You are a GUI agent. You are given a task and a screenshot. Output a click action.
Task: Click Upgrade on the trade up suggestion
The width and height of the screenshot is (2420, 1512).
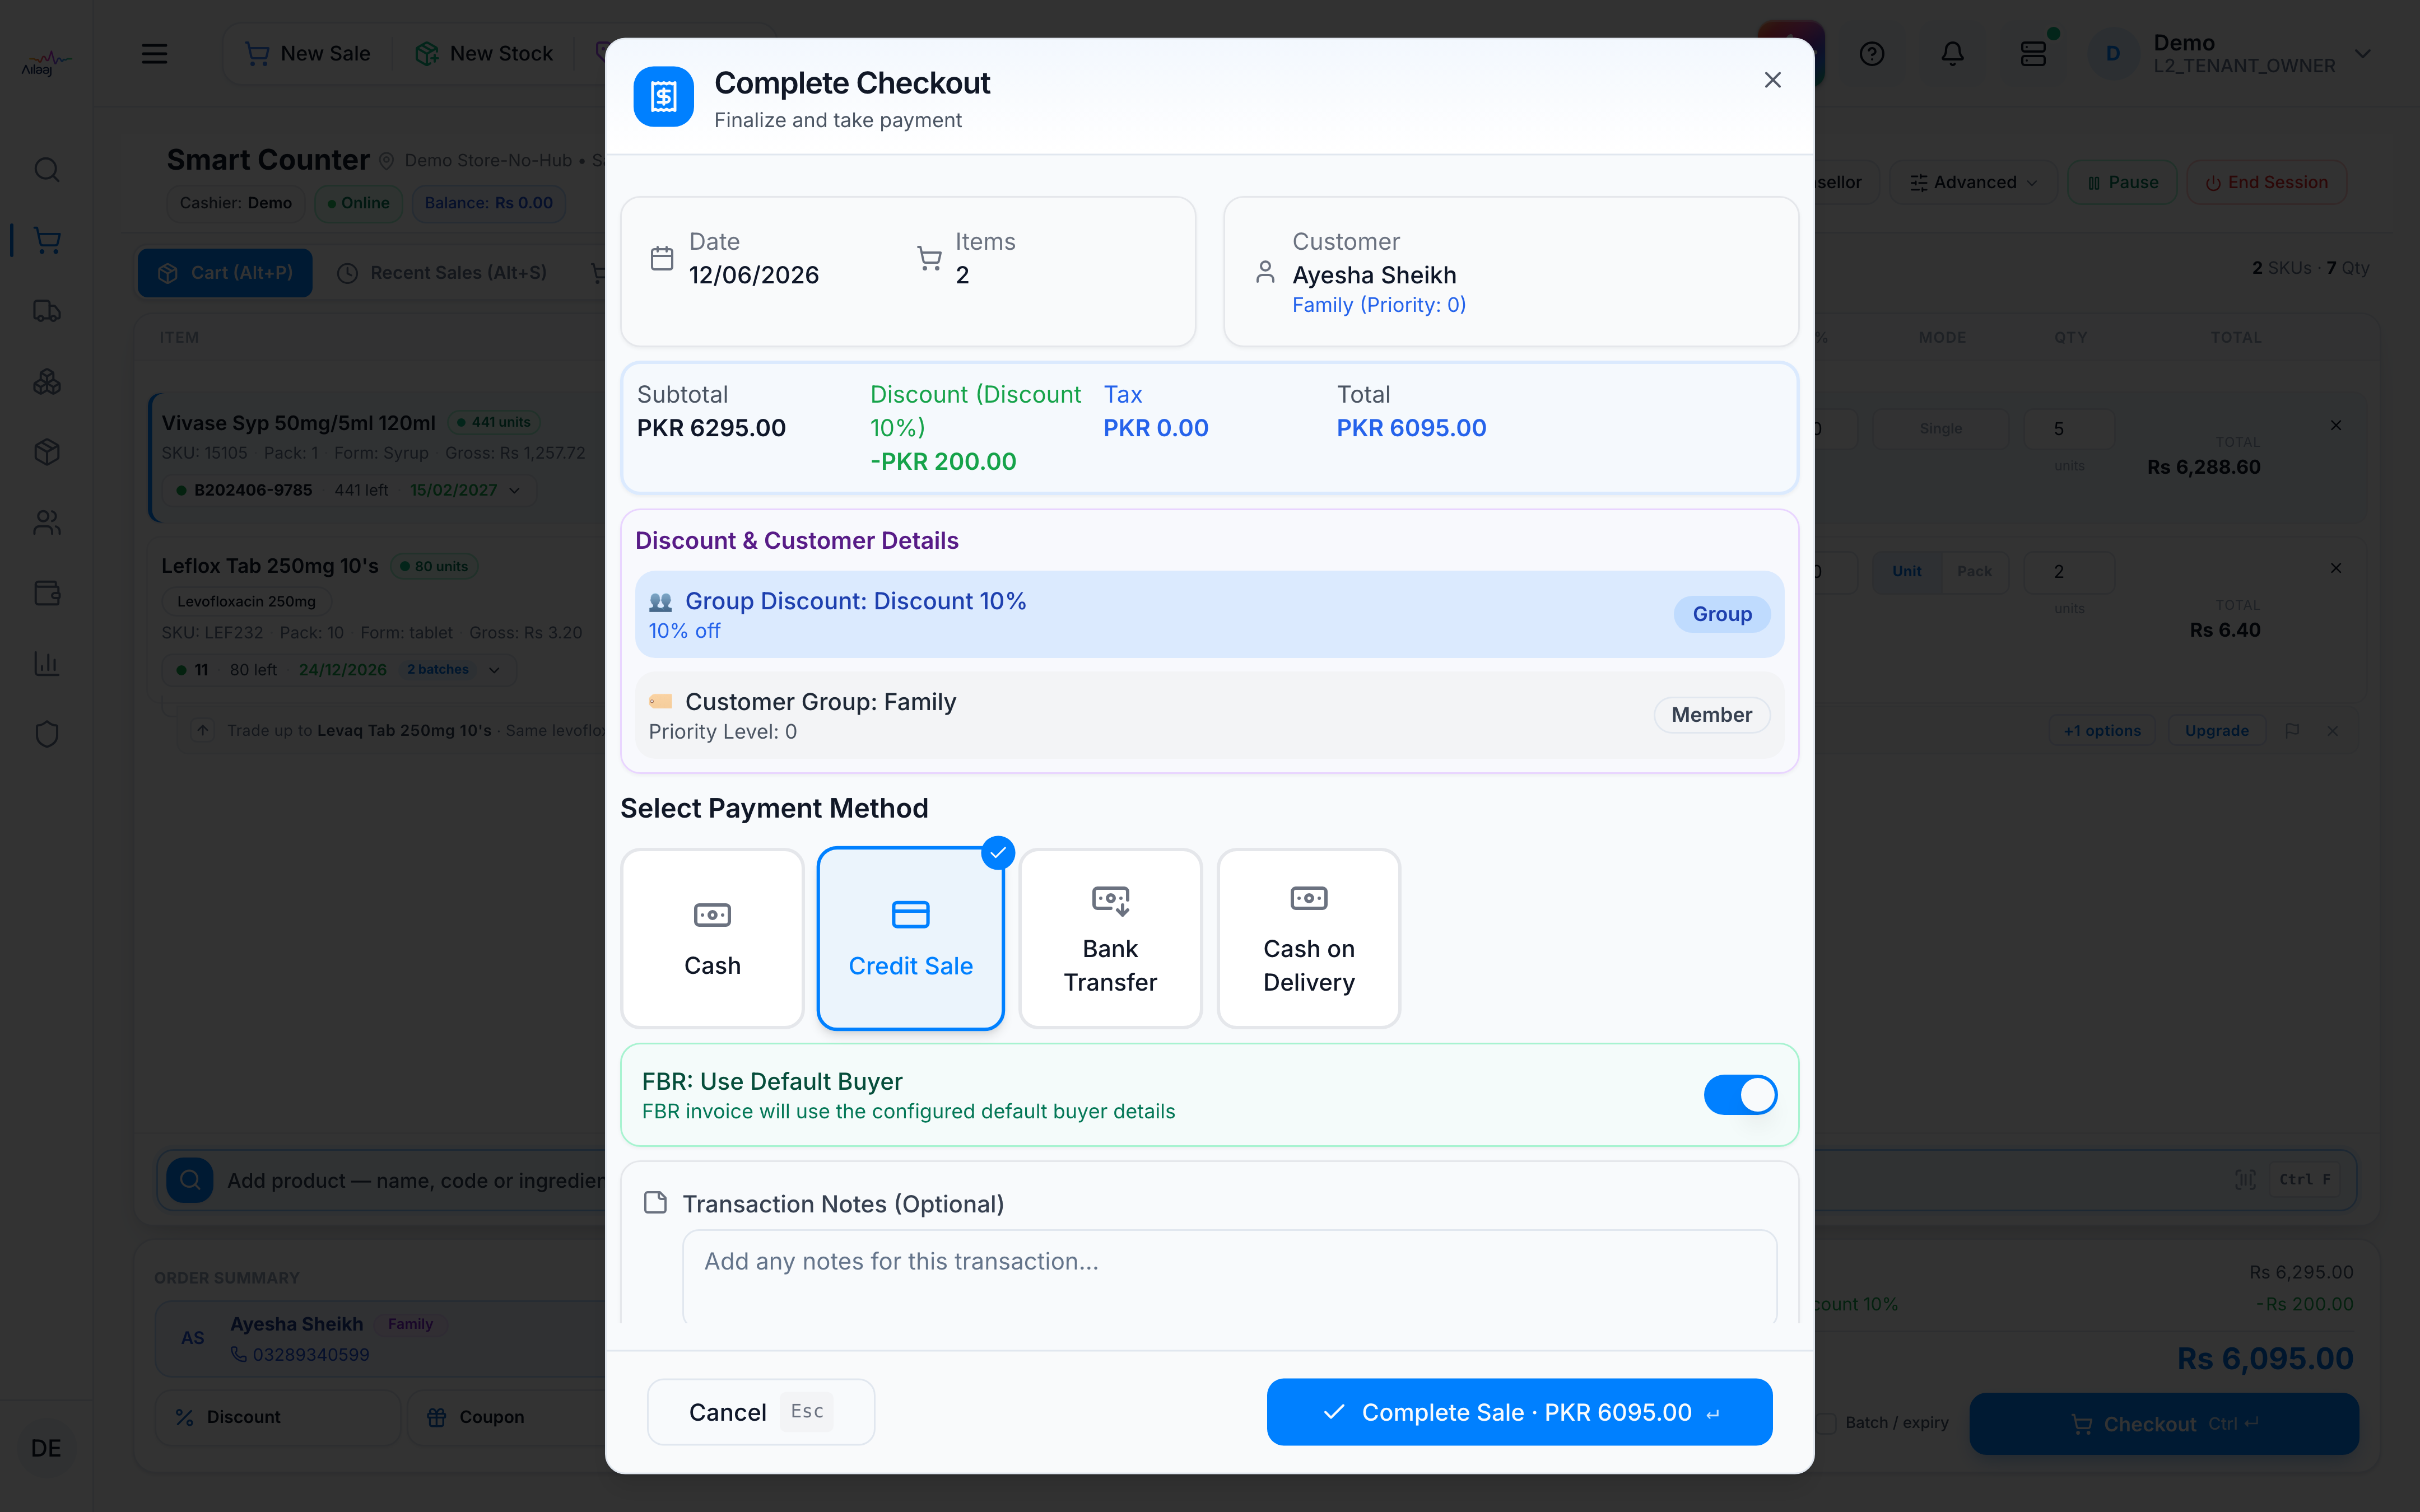point(2216,731)
